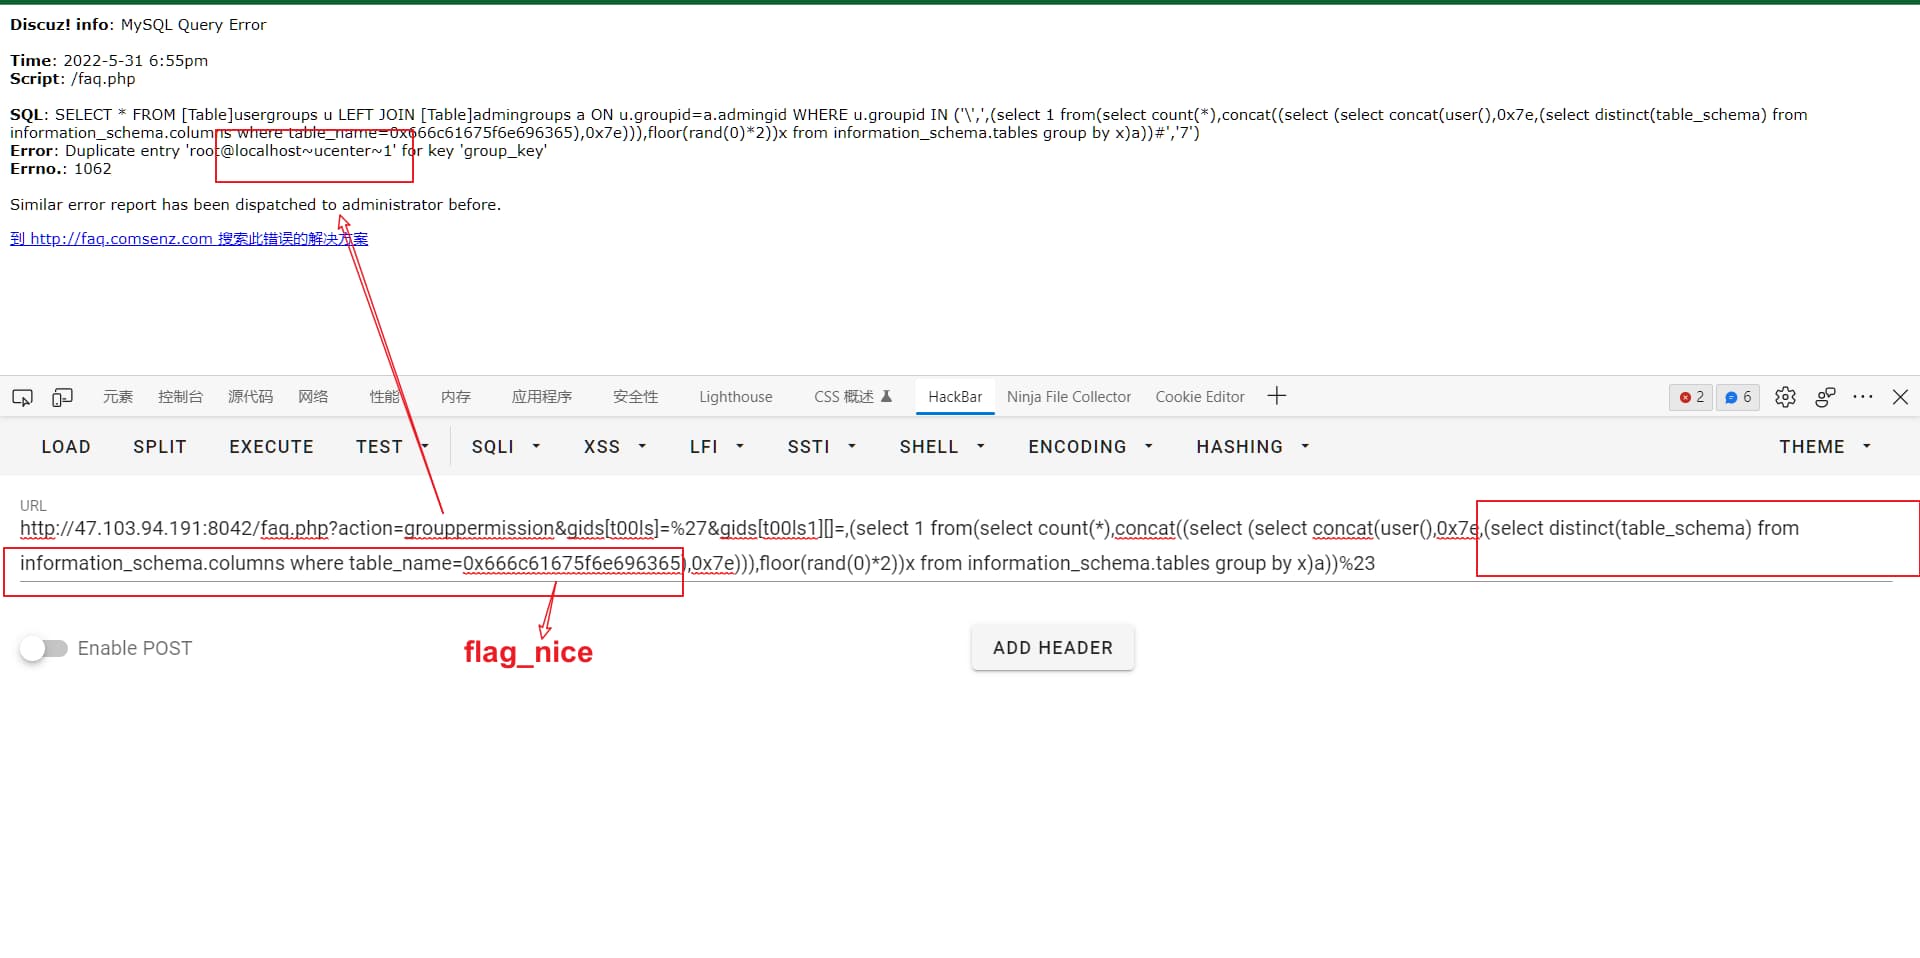Open the feedback/person icon in DevTools
The width and height of the screenshot is (1920, 958).
(x=1825, y=397)
